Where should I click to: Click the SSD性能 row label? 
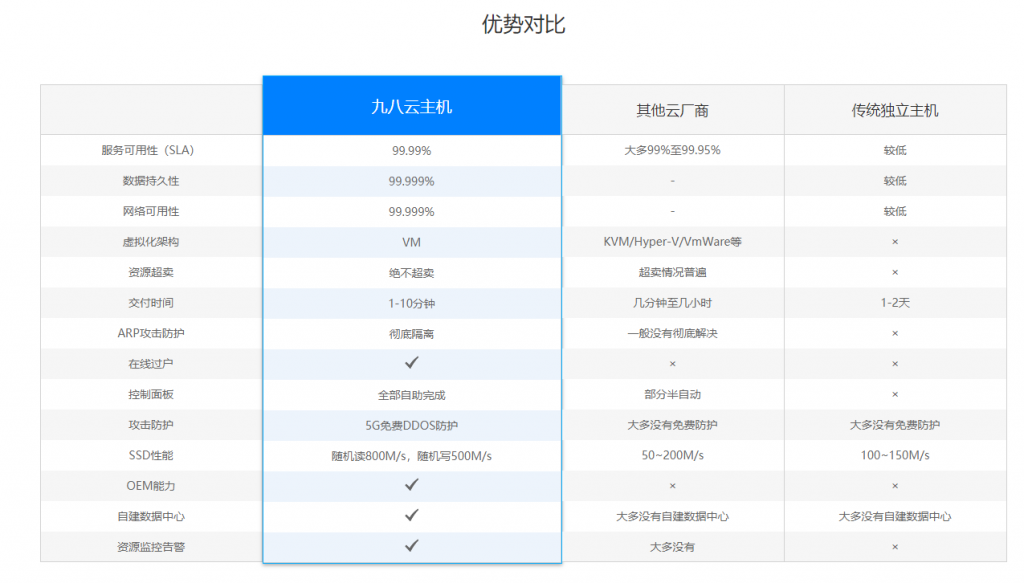[151, 455]
